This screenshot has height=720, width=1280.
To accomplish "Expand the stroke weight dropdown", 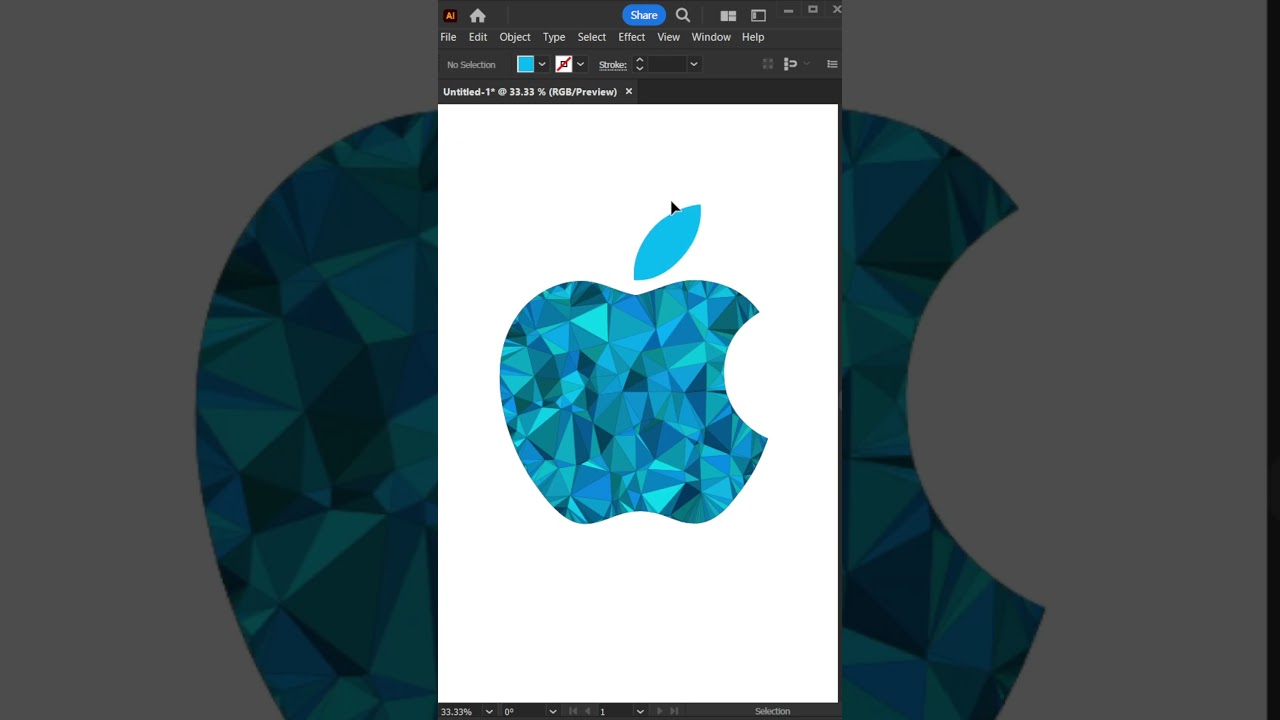I will [x=693, y=64].
